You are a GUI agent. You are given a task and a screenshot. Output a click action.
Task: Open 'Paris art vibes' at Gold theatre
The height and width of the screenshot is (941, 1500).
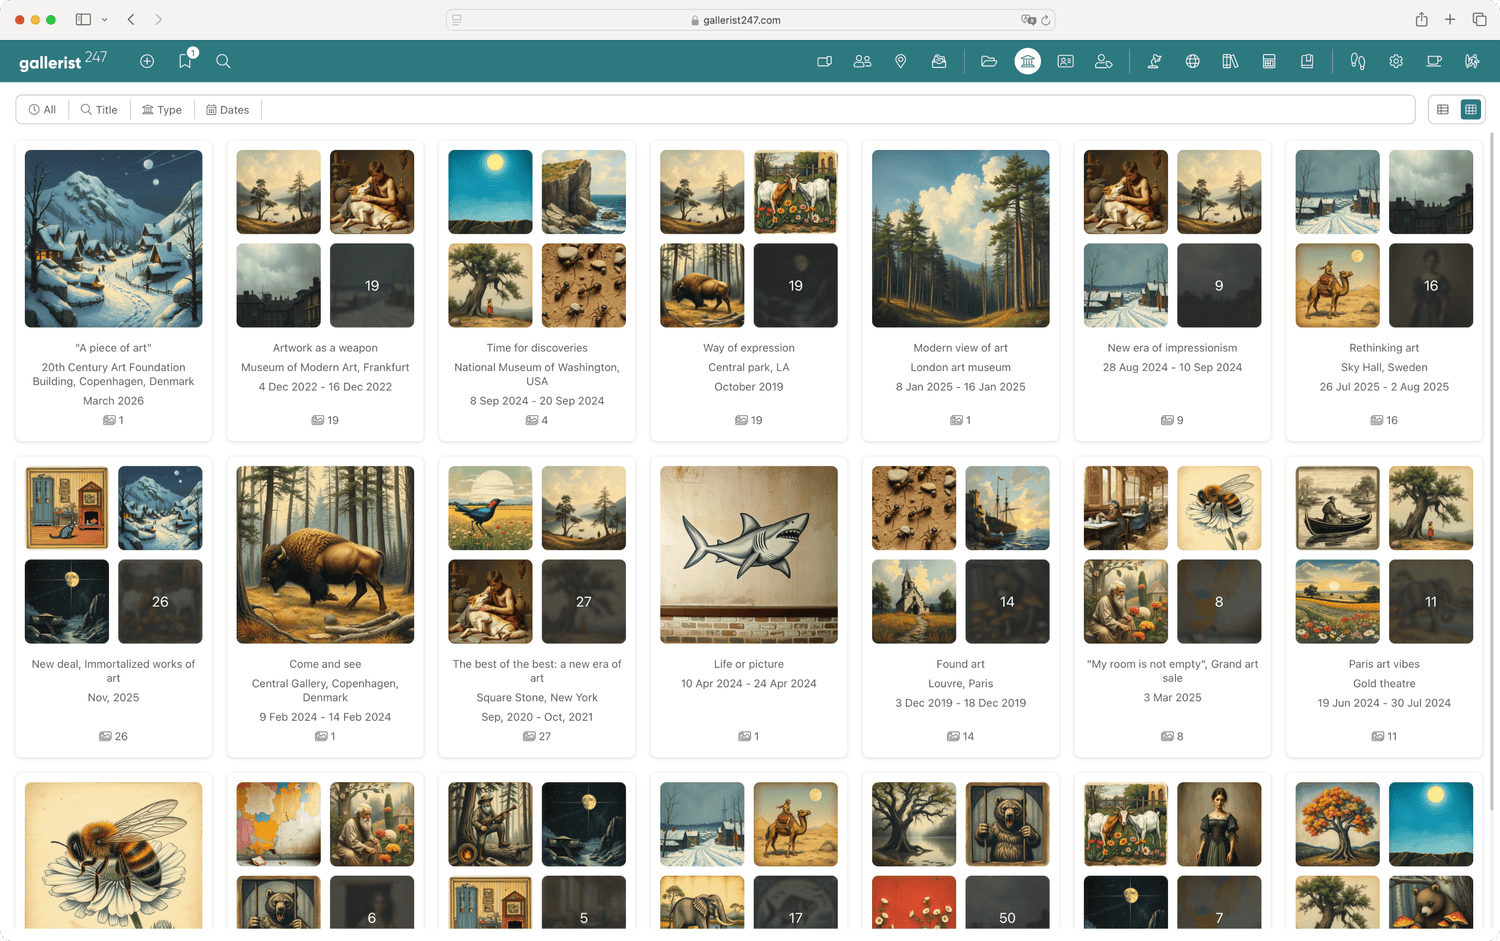coord(1384,663)
